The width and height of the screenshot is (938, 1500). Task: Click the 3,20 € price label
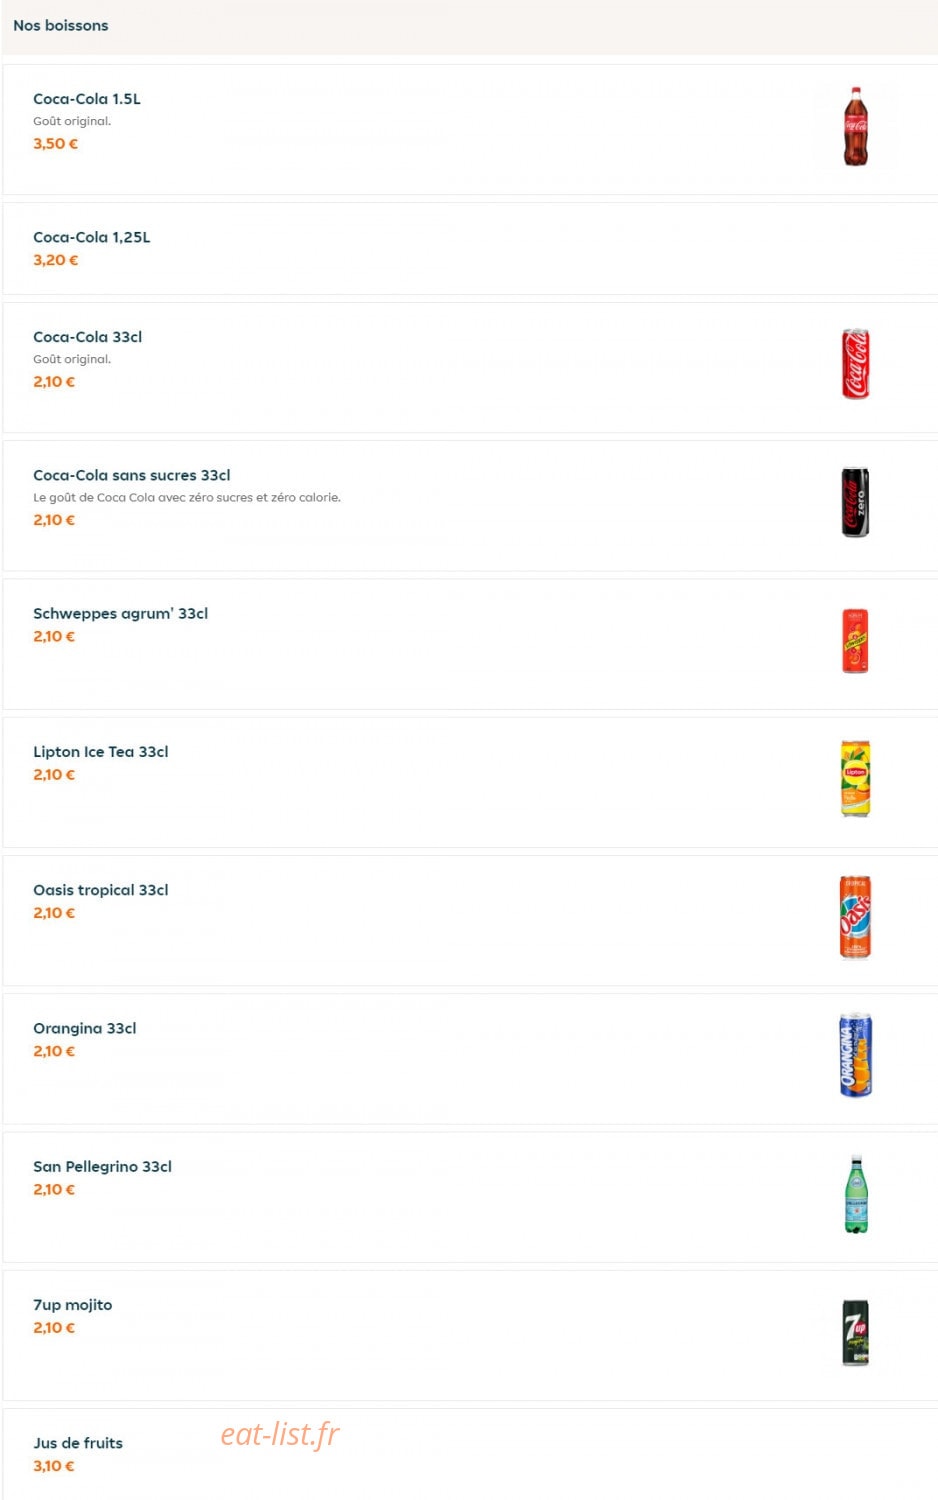[55, 260]
